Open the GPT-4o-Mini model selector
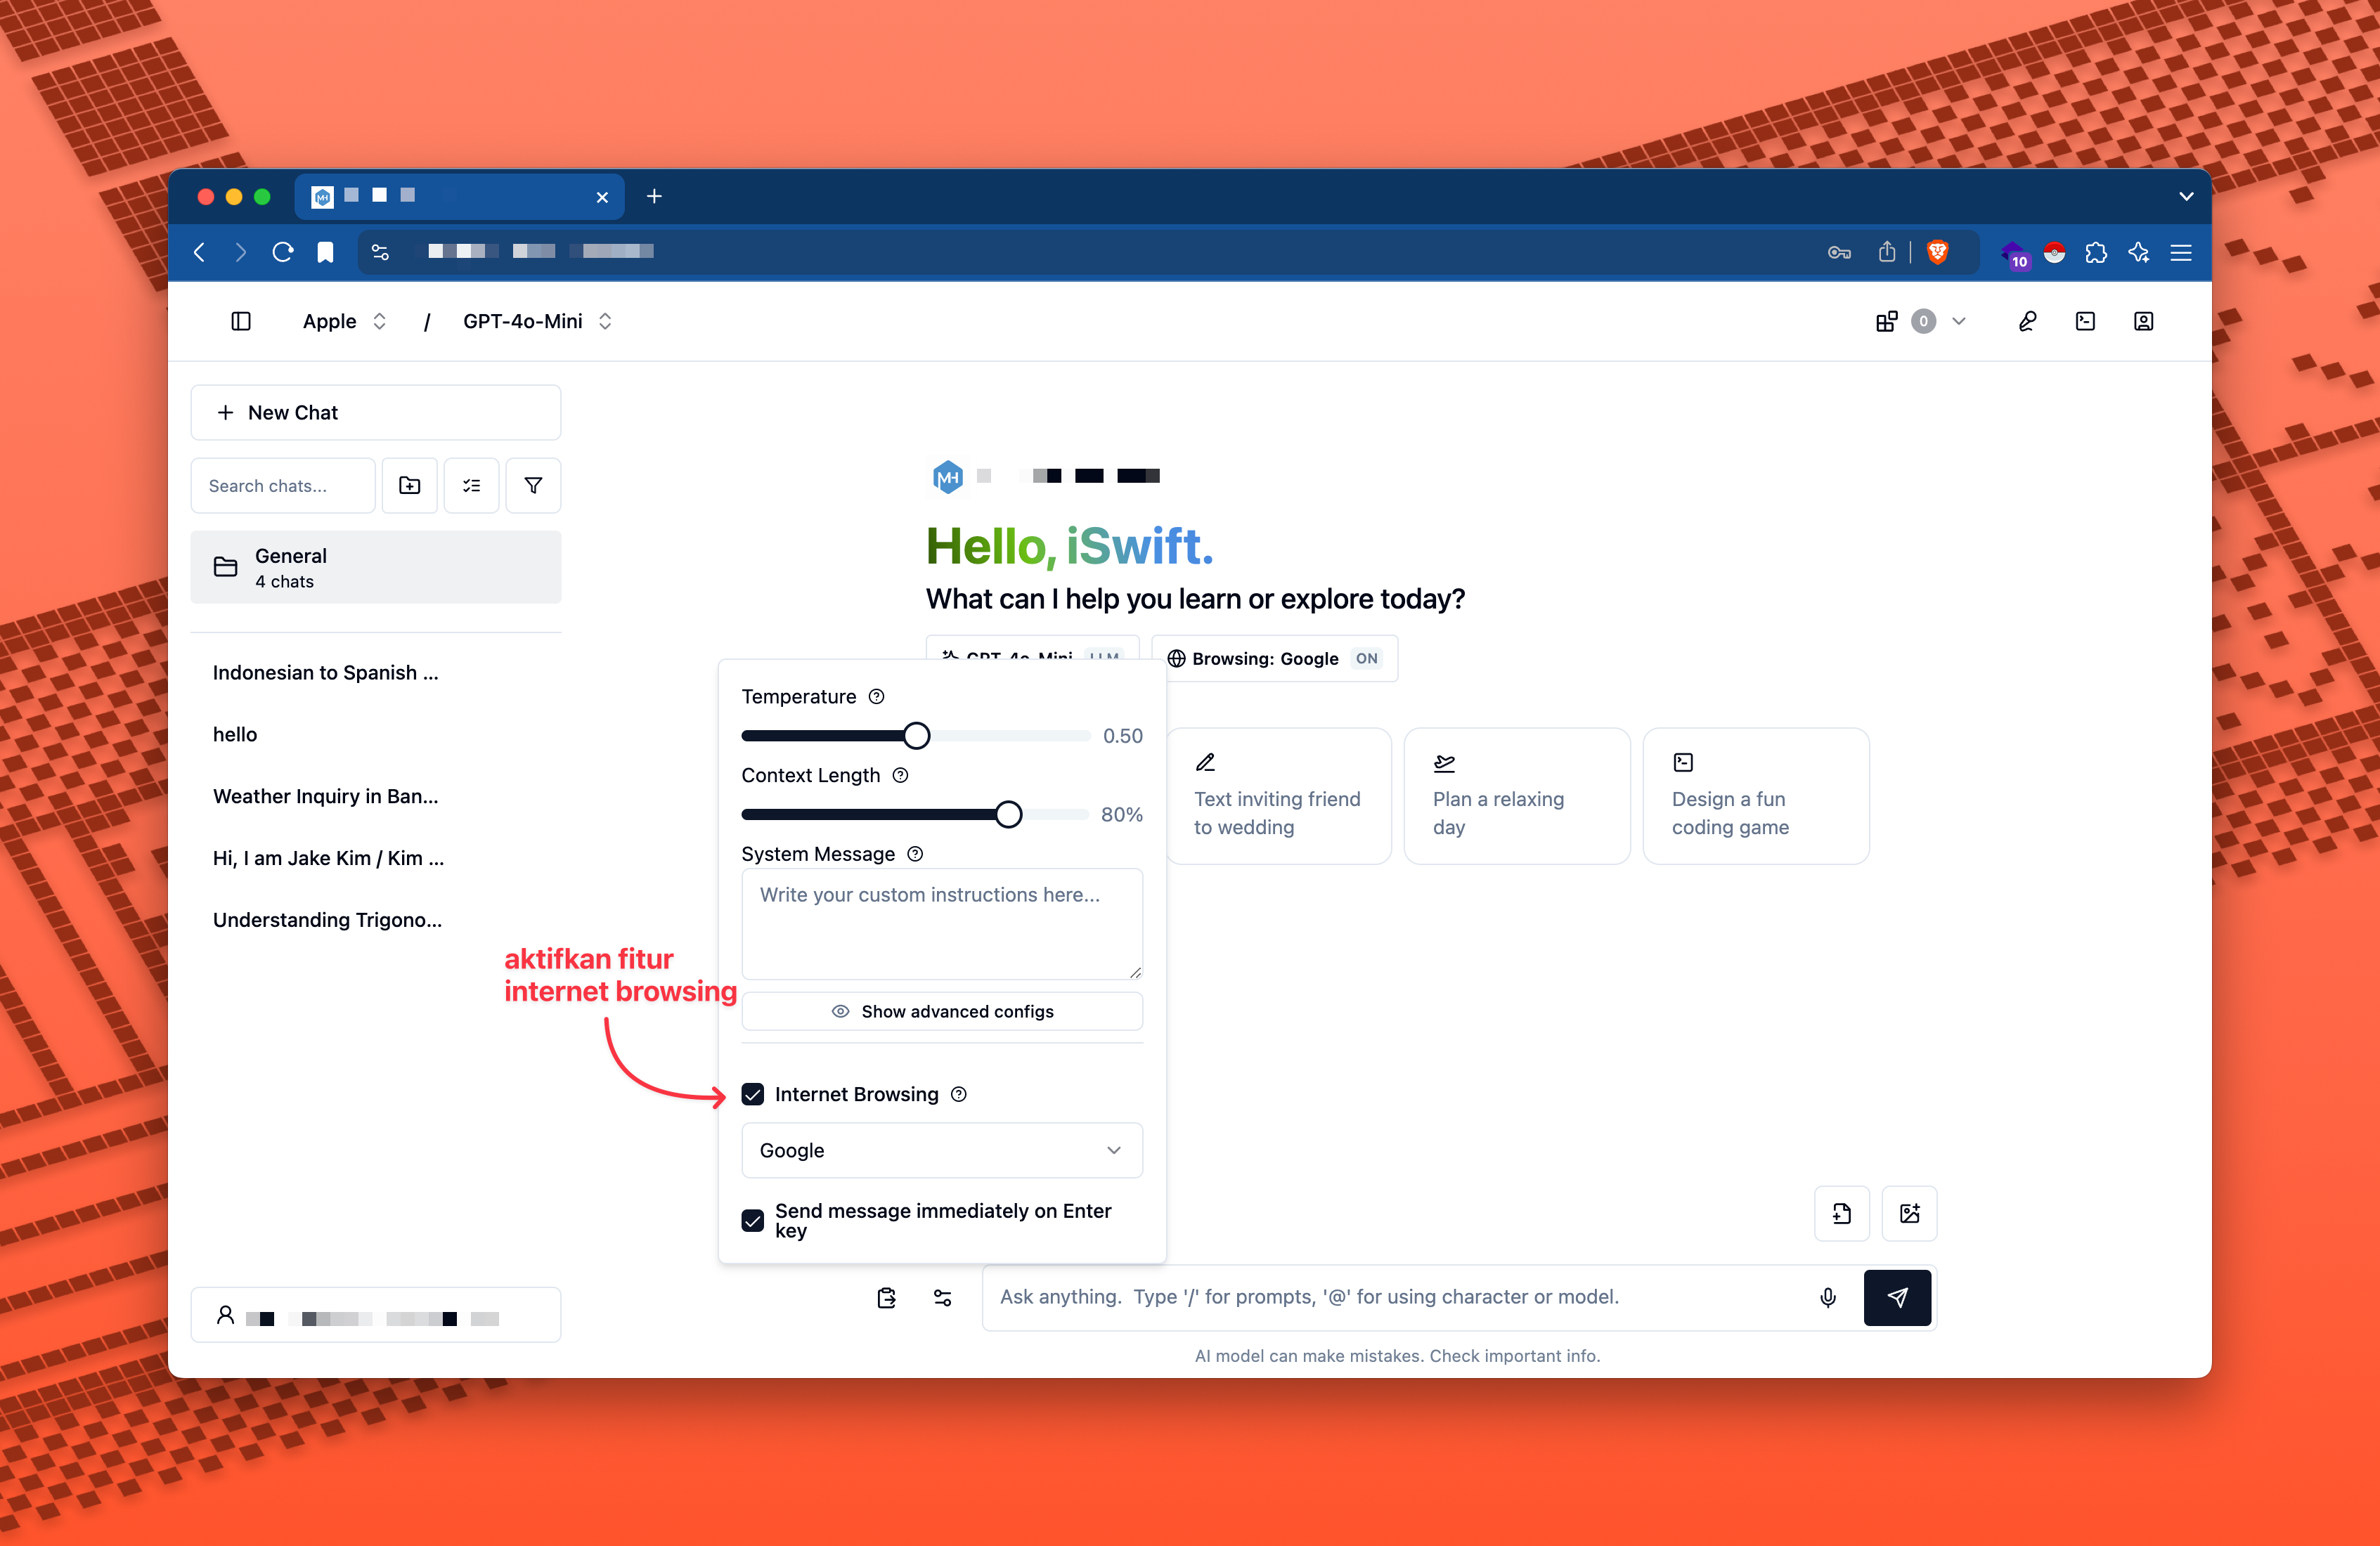The width and height of the screenshot is (2380, 1546). point(537,321)
